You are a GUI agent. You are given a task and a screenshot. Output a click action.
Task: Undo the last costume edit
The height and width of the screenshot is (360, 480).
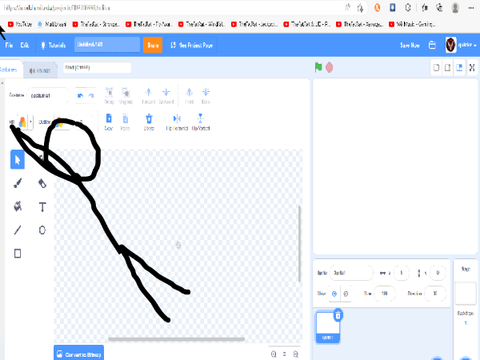click(80, 96)
